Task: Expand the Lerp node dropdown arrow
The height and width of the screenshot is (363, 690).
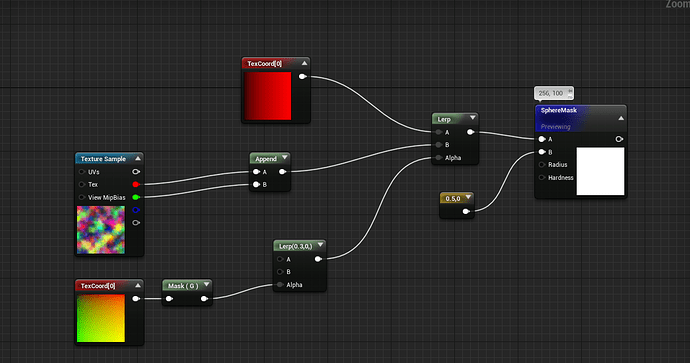Action: point(473,118)
